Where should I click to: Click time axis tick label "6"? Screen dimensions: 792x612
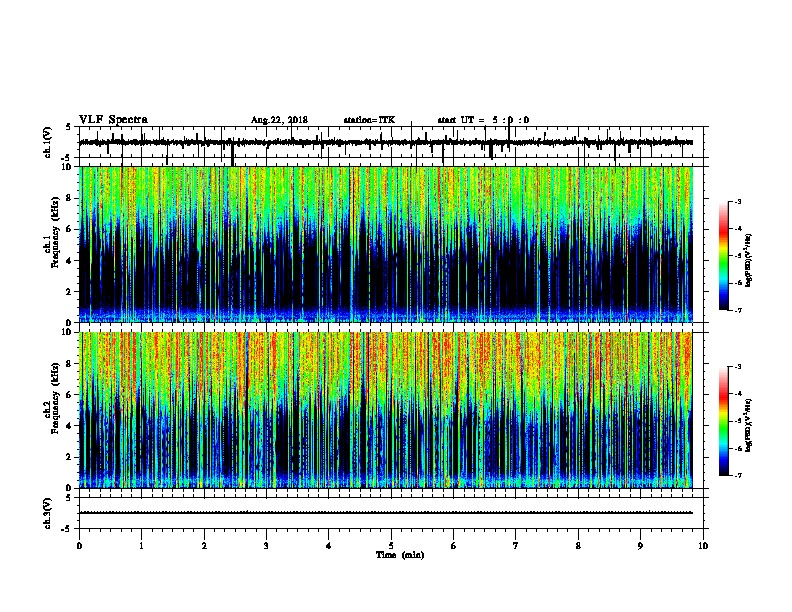(454, 546)
